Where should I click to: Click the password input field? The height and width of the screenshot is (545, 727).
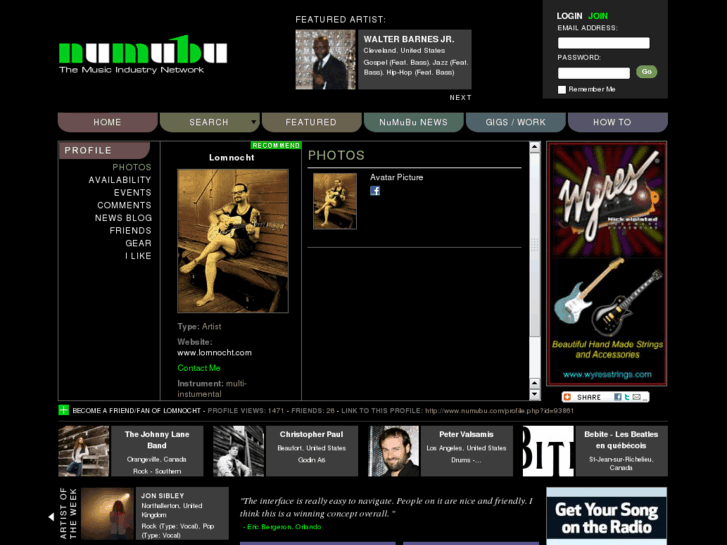point(593,73)
